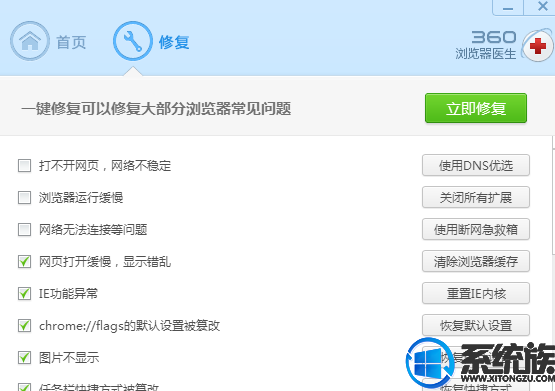Uncheck the 网页打开缓慢，显示错乱 checkbox
555x391 pixels.
pyautogui.click(x=24, y=261)
